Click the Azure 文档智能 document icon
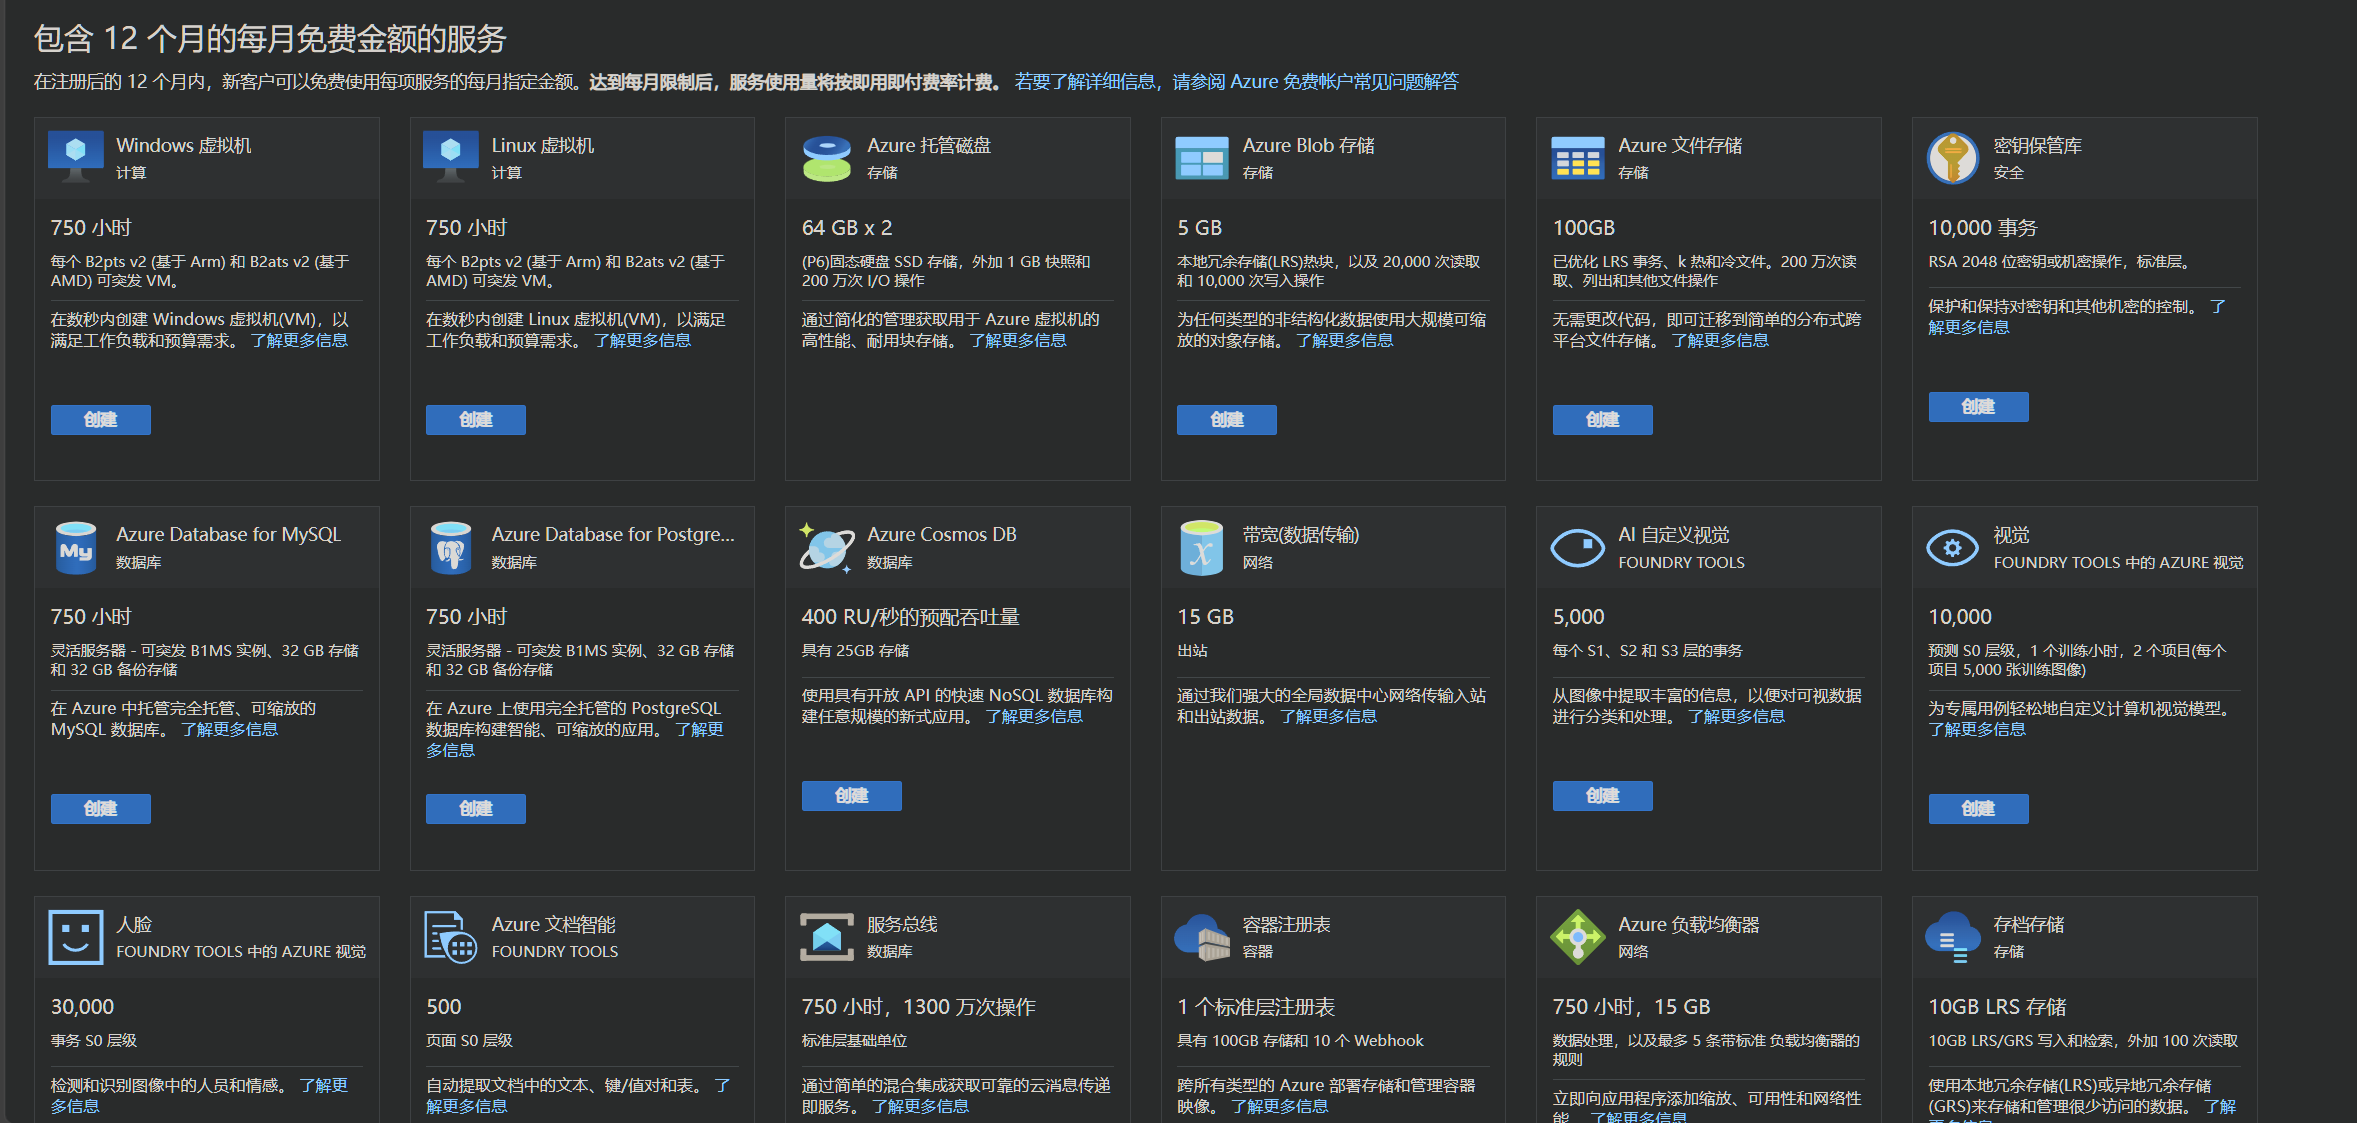This screenshot has height=1123, width=2357. pos(450,937)
